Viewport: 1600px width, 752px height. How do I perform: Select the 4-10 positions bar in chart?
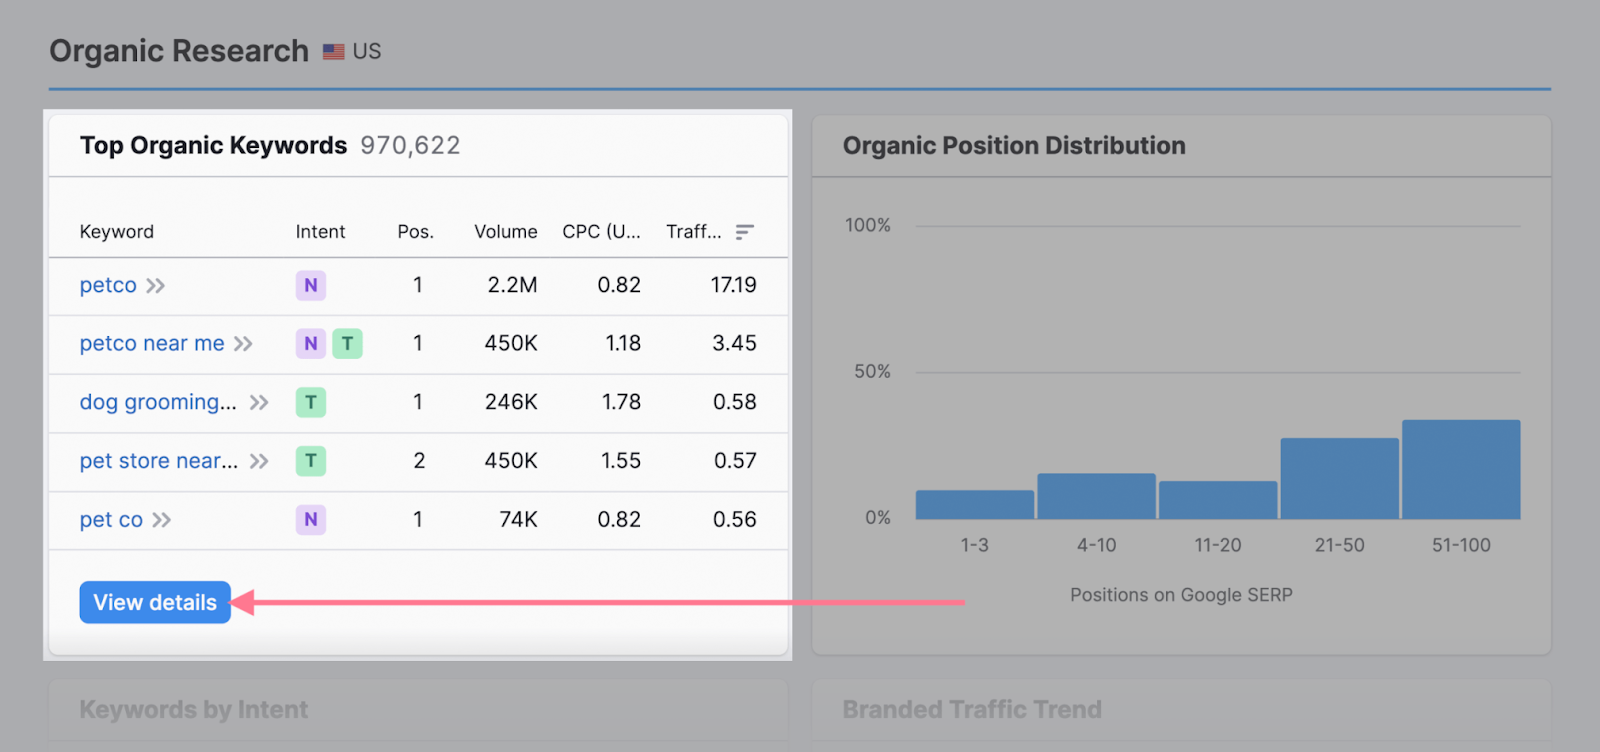[x=1097, y=496]
